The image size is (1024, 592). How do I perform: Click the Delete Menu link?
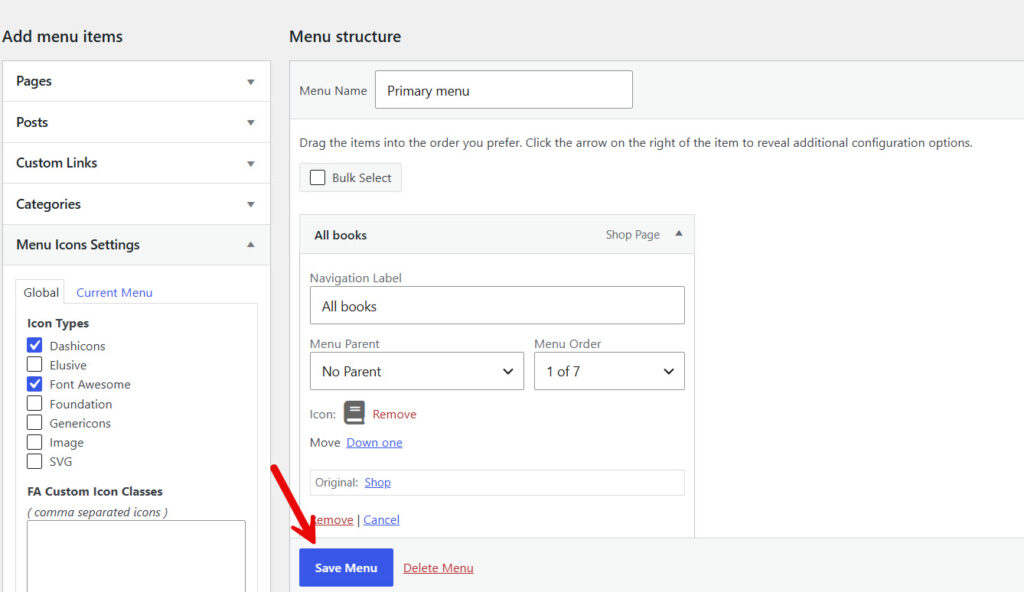438,568
